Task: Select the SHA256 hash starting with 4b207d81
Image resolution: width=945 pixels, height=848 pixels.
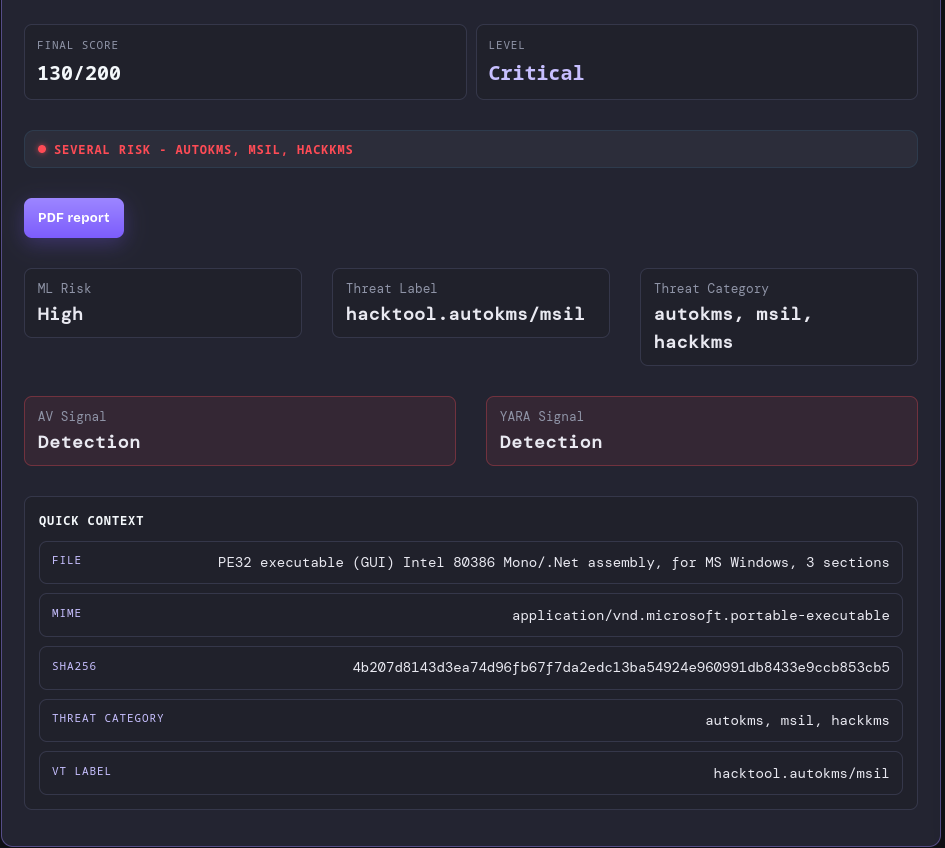Action: [x=621, y=668]
